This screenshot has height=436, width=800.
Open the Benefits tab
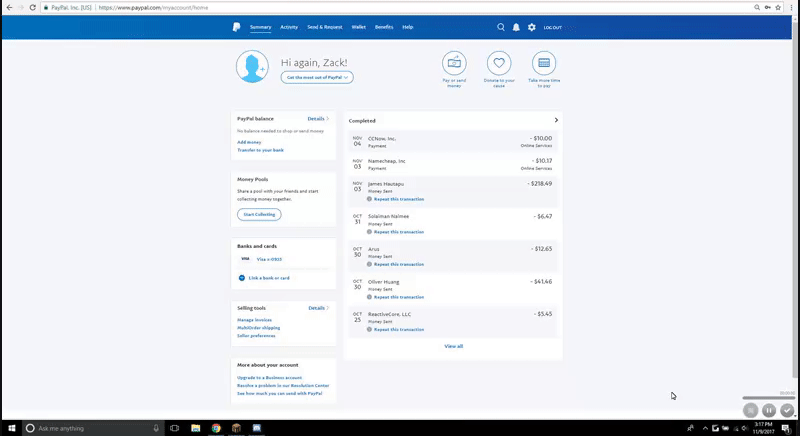[x=384, y=27]
